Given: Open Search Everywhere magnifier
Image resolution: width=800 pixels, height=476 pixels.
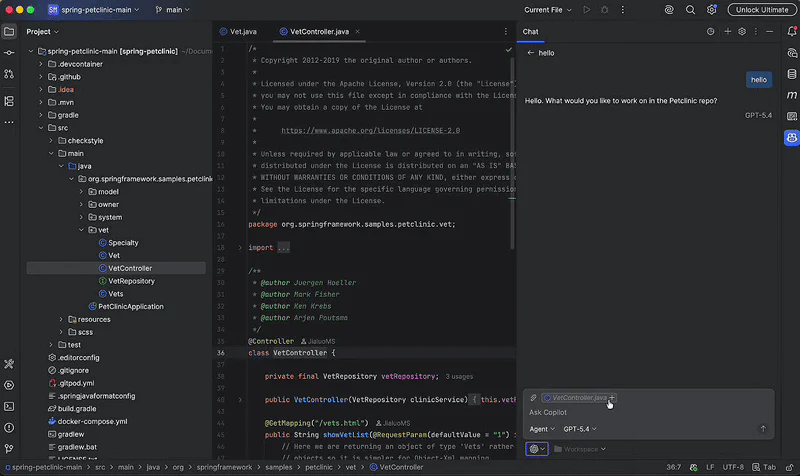Looking at the screenshot, I should [690, 10].
